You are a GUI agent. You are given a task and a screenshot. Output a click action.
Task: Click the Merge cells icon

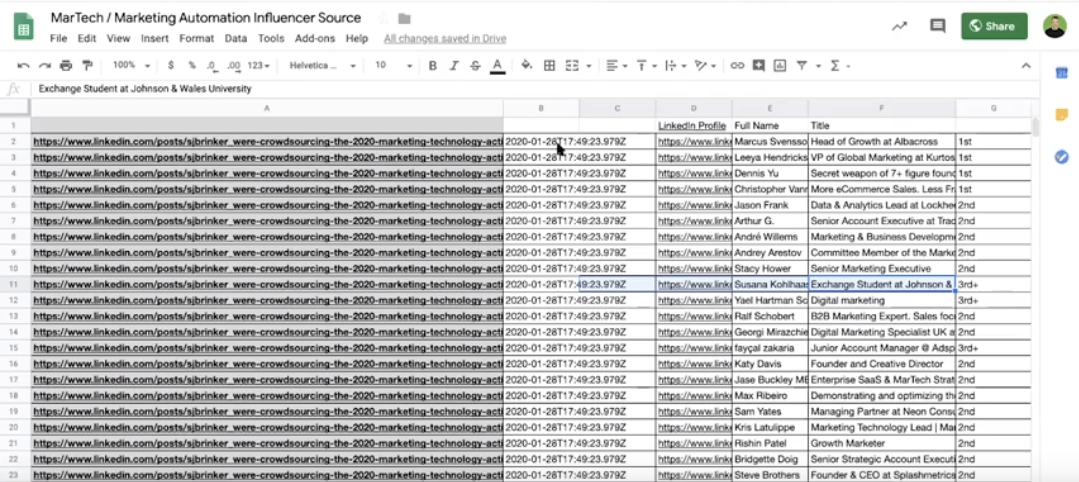coord(572,65)
